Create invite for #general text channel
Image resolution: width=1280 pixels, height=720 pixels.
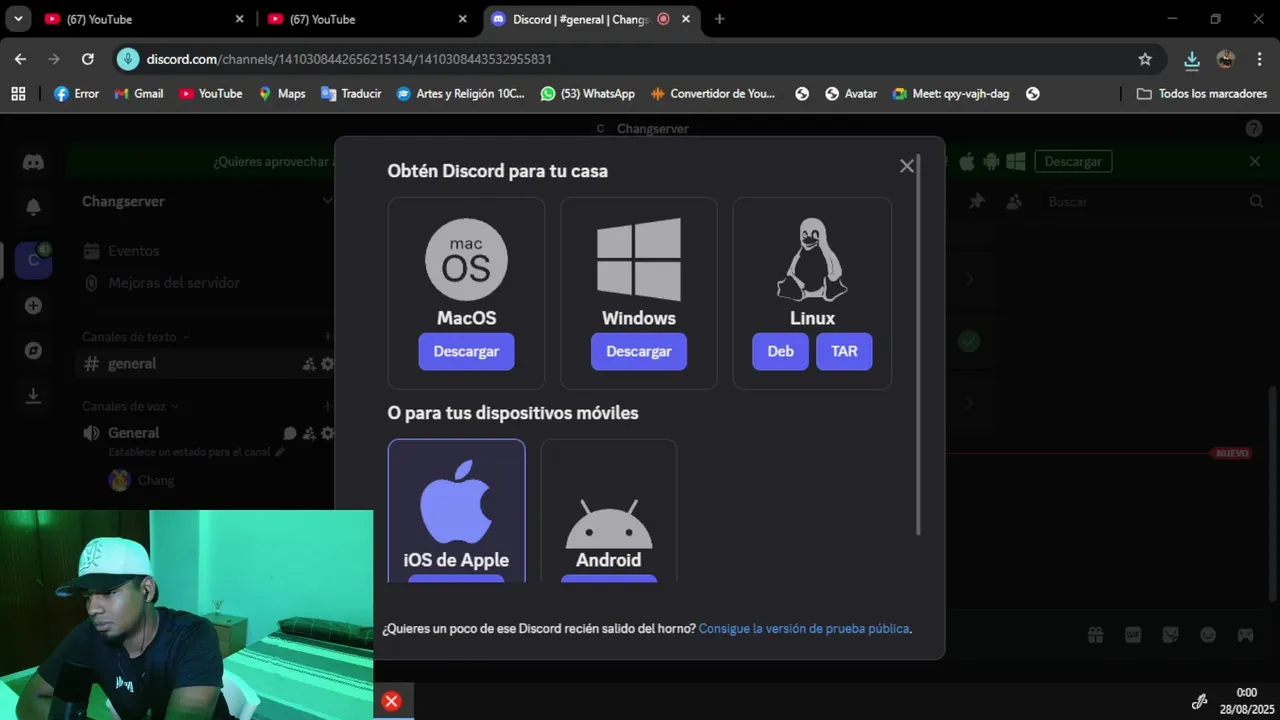pos(309,364)
